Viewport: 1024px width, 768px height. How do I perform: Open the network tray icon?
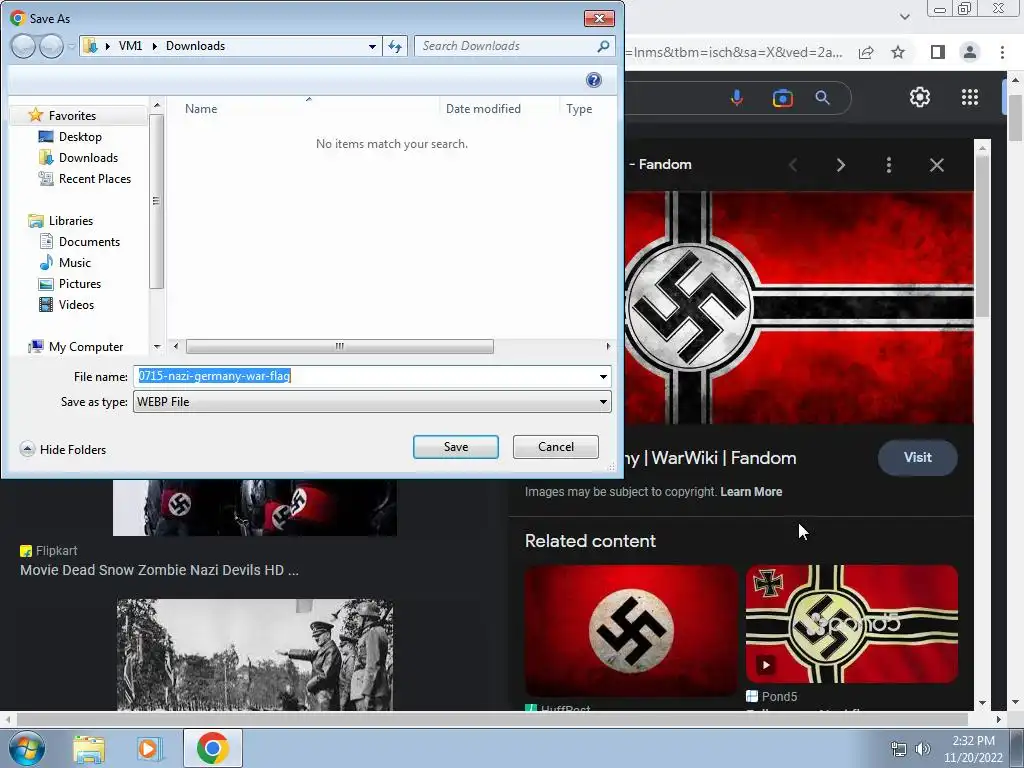point(899,749)
